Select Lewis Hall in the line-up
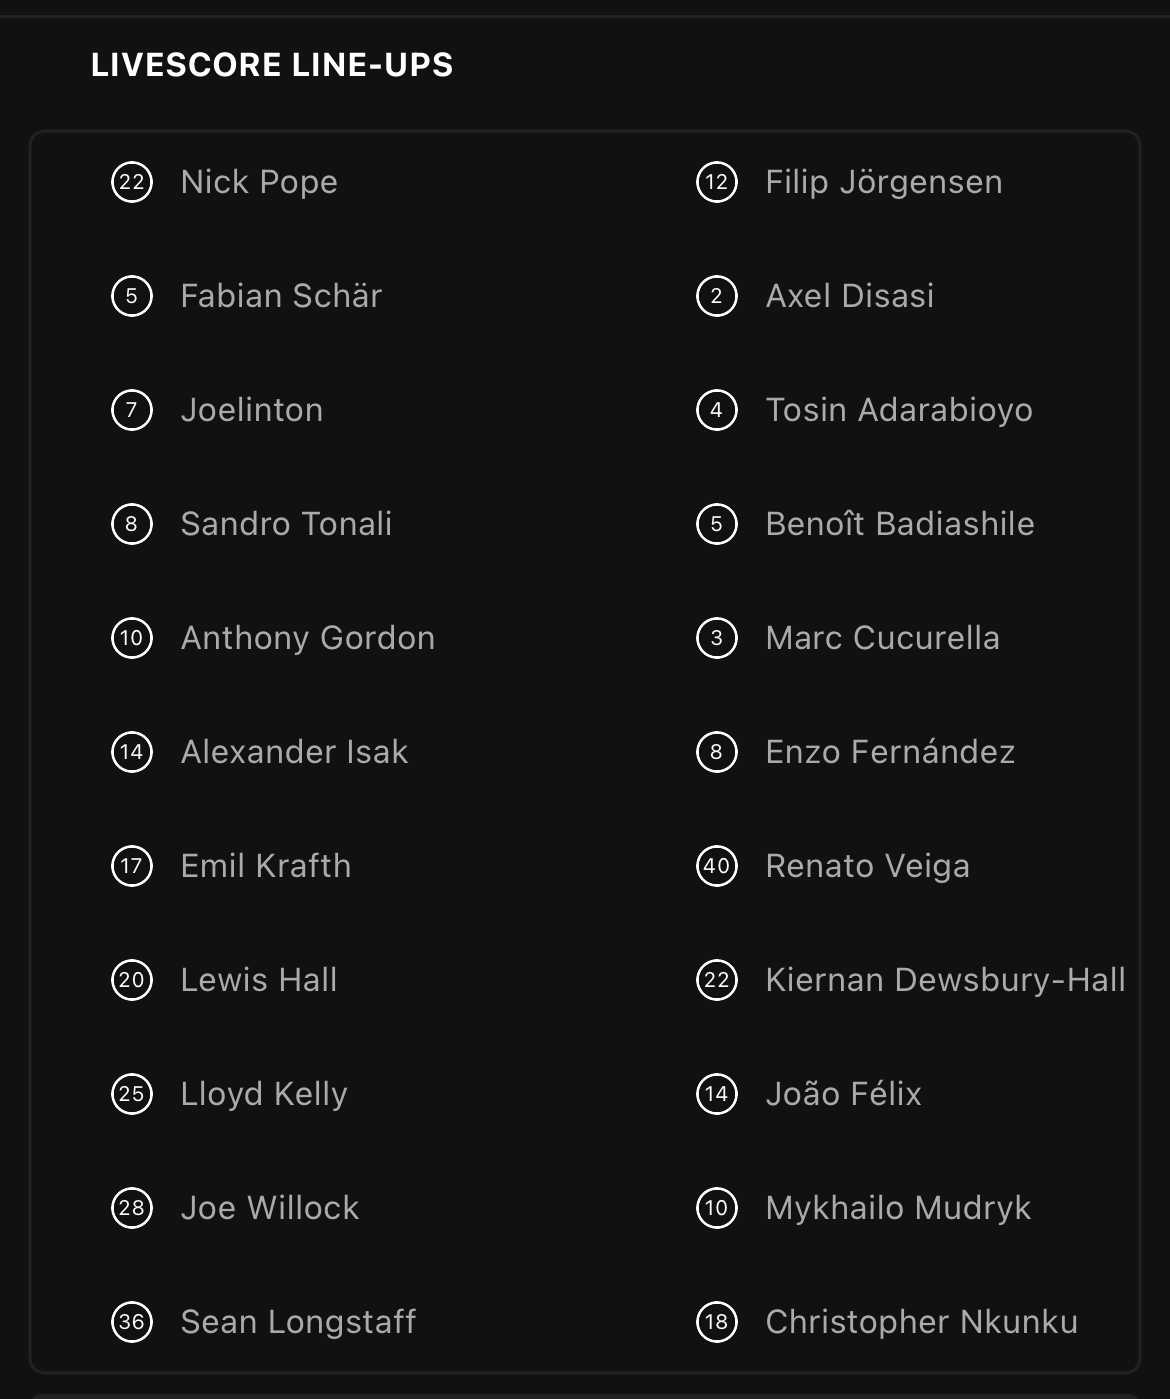 259,980
